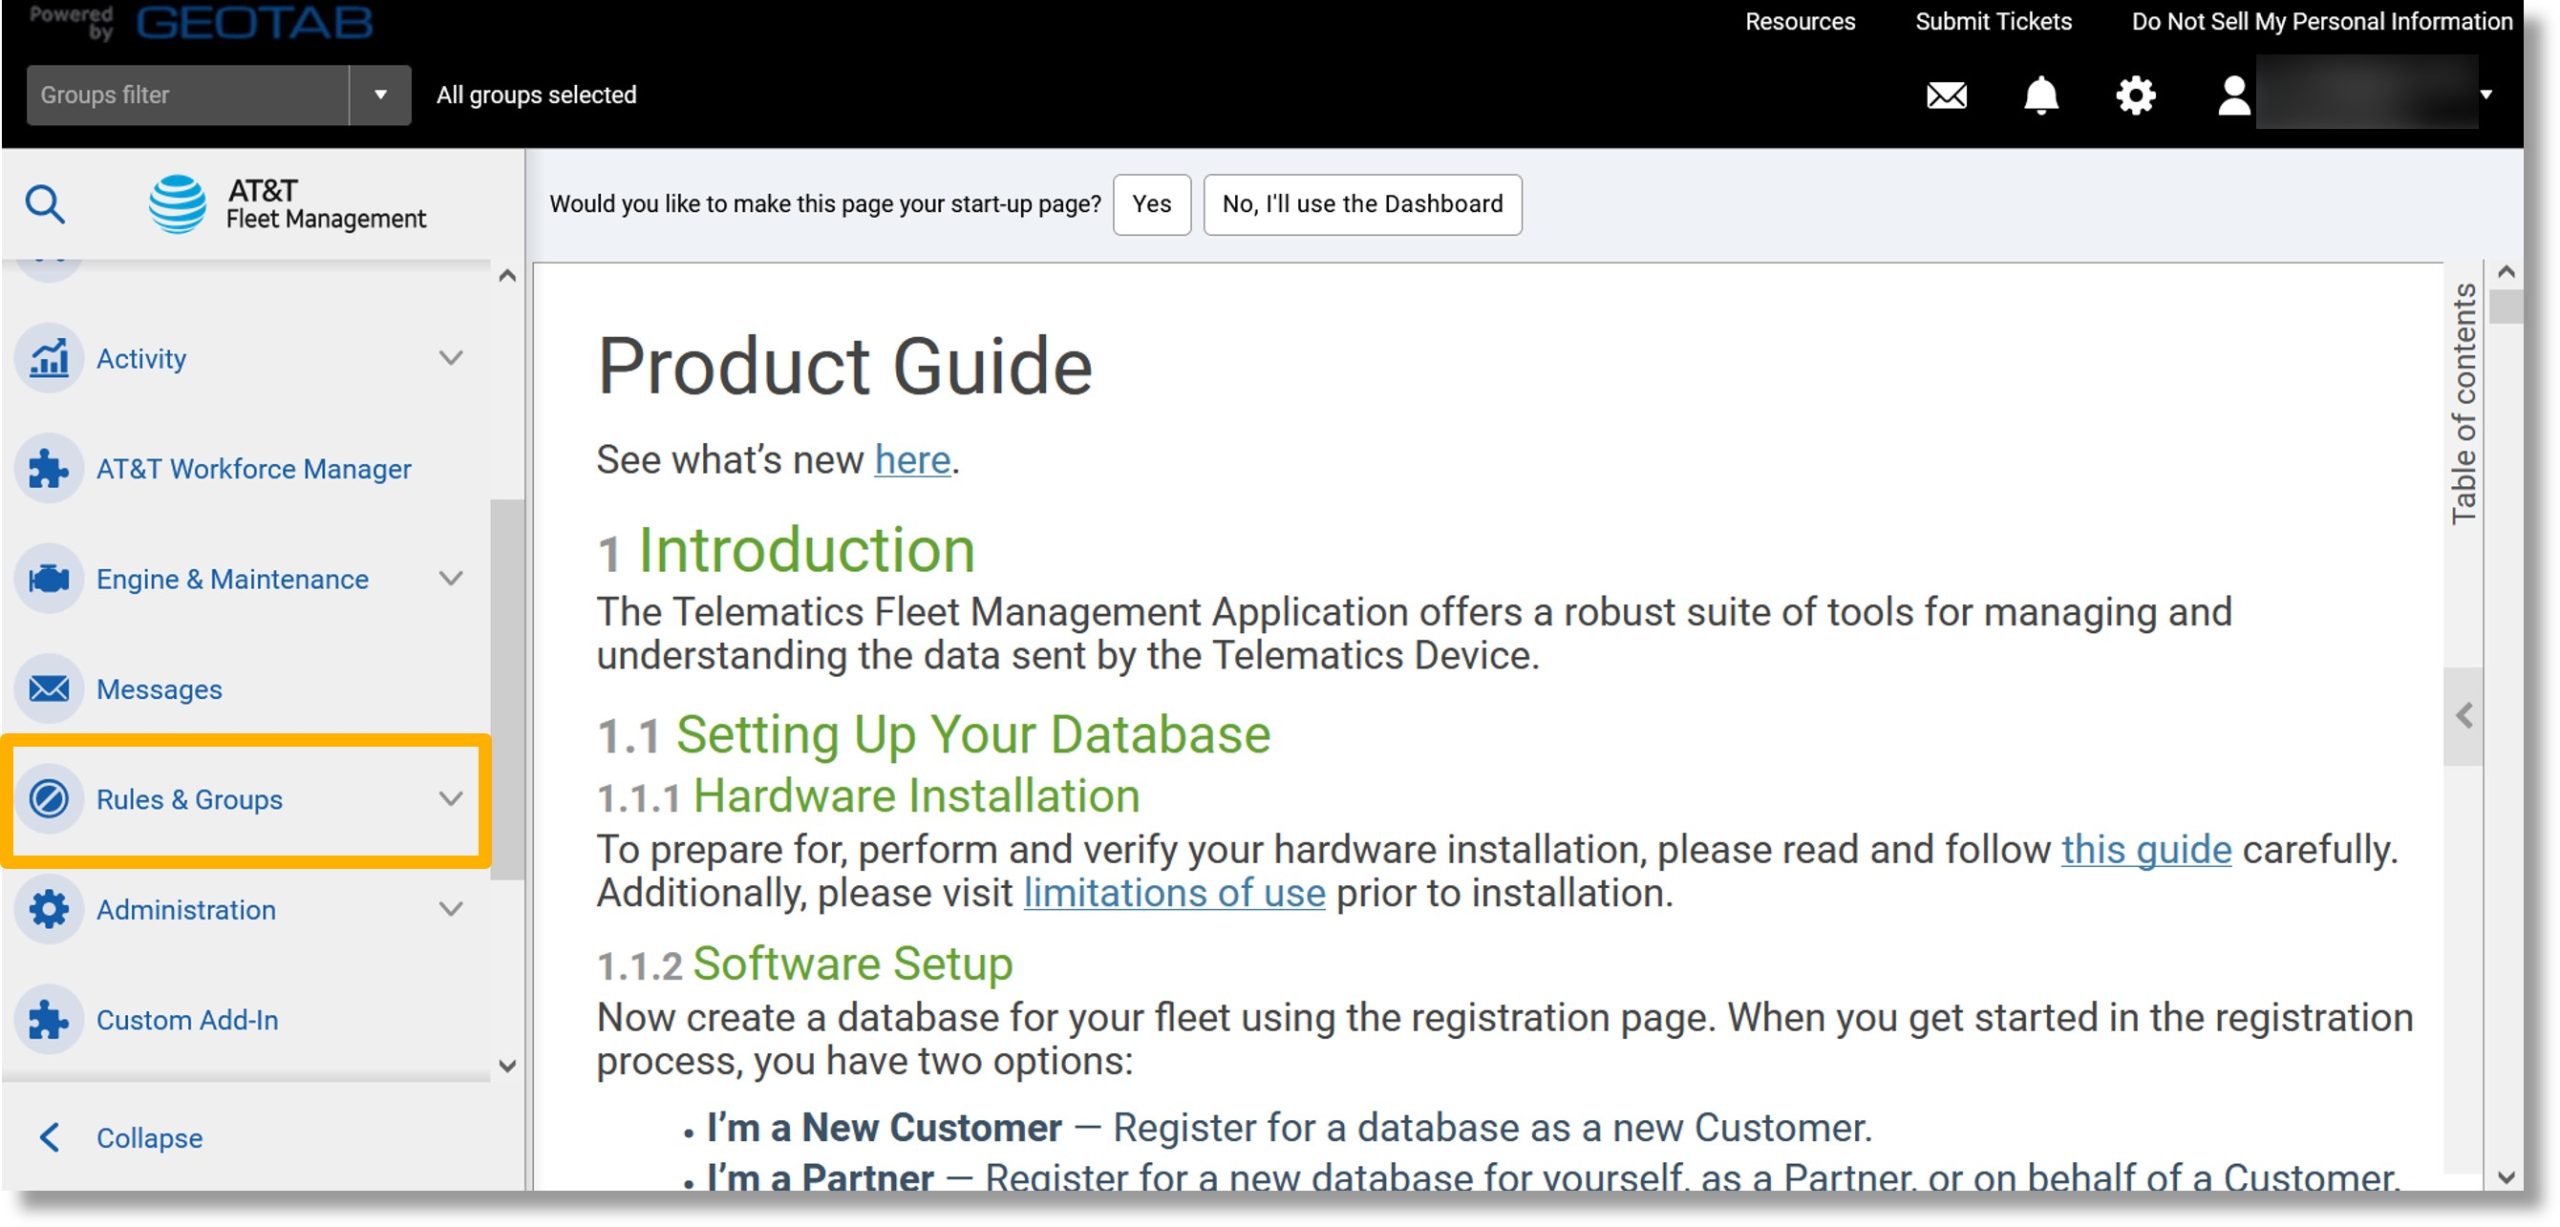Click the settings gear icon
2560x1227 pixels.
coord(2136,95)
